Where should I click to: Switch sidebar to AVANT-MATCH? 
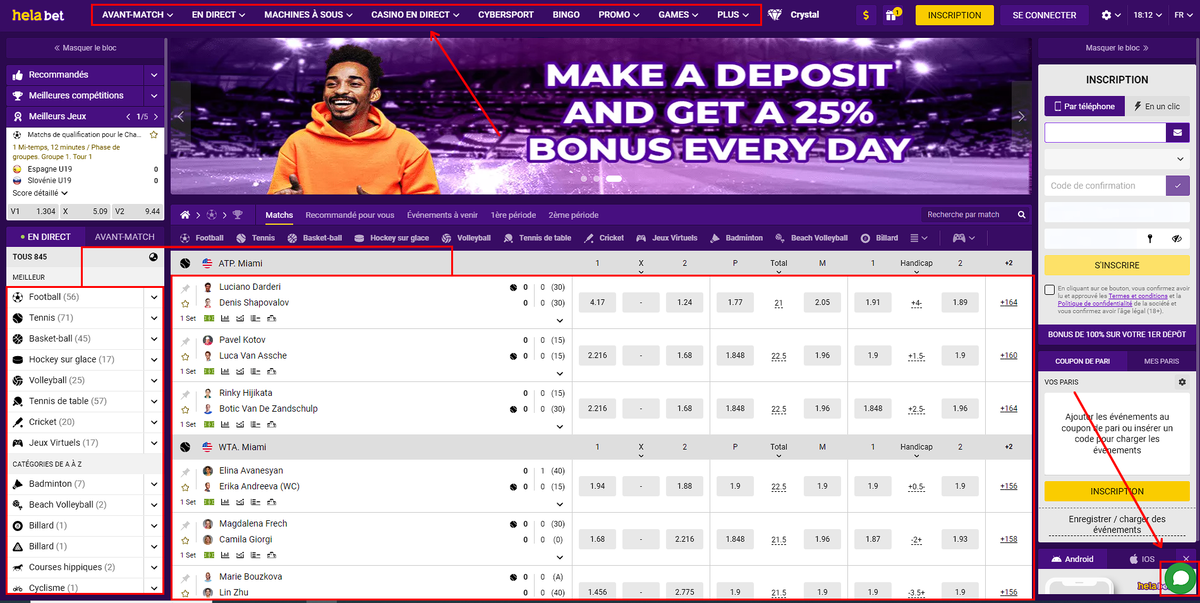click(124, 237)
